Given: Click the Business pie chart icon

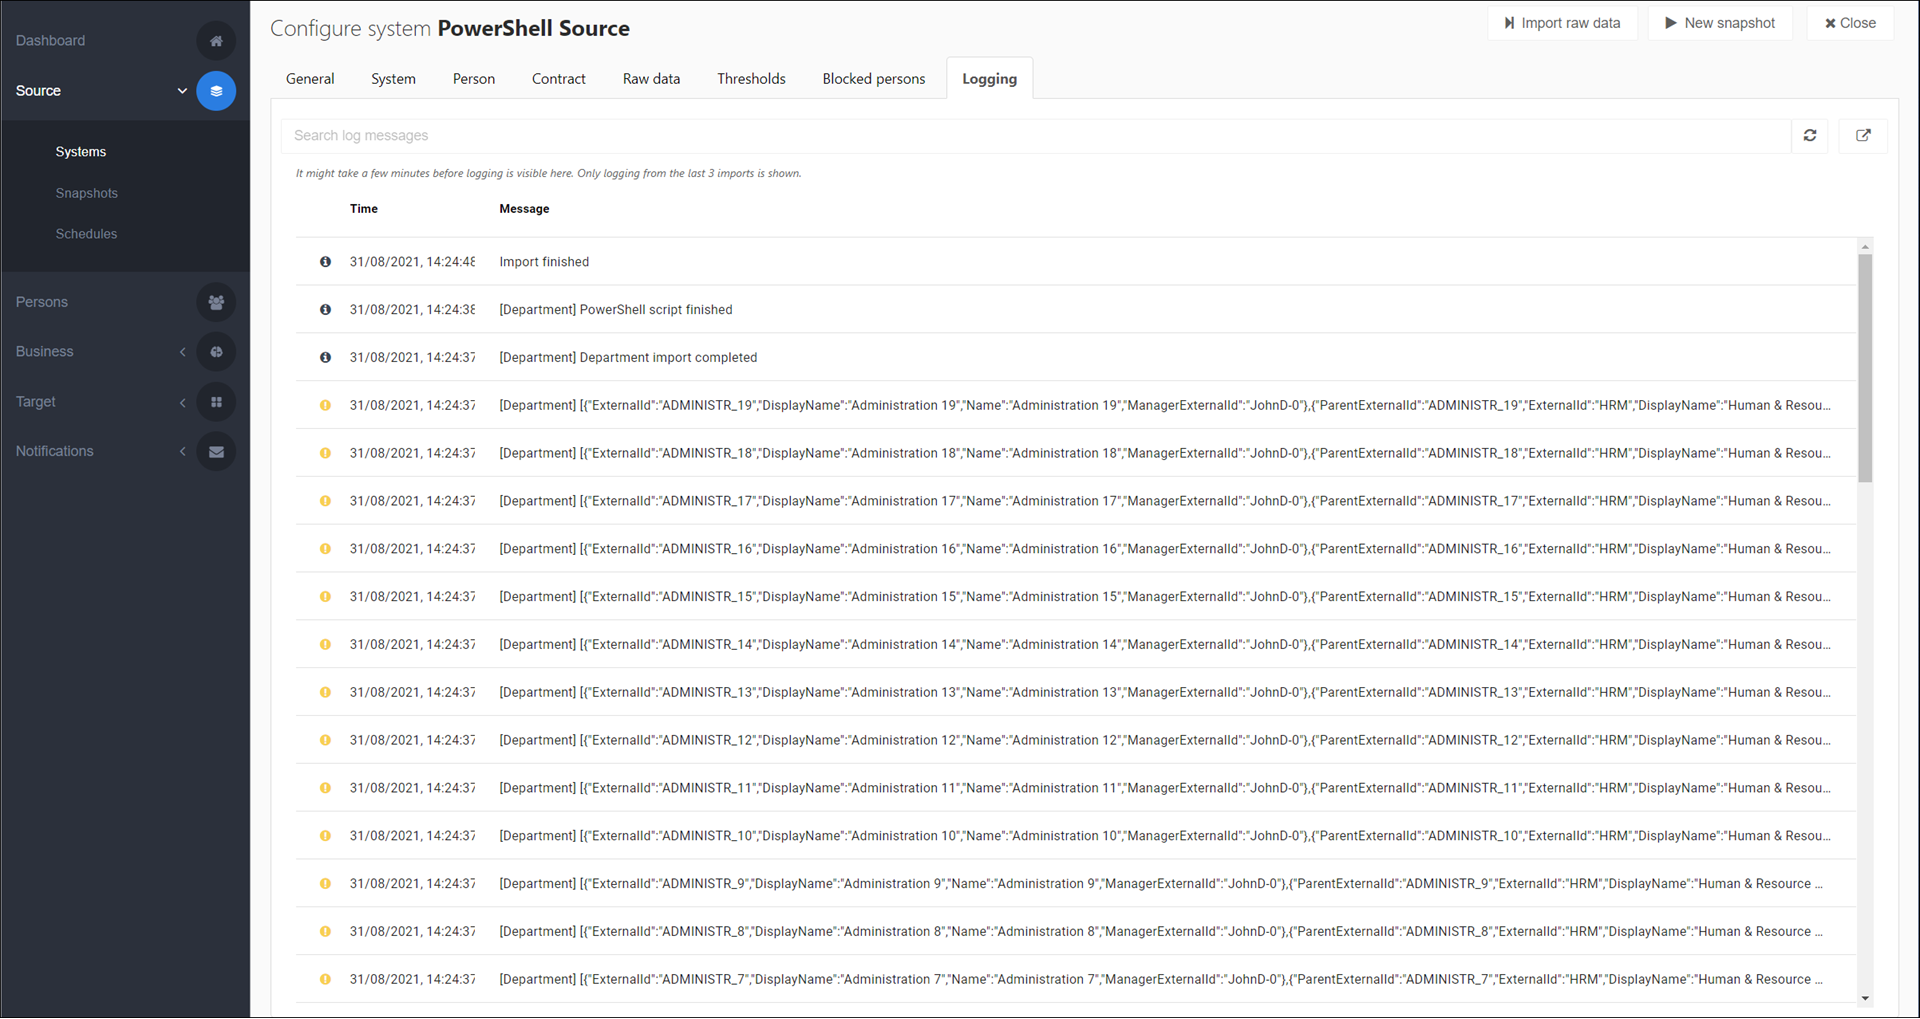Looking at the screenshot, I should click(x=216, y=352).
